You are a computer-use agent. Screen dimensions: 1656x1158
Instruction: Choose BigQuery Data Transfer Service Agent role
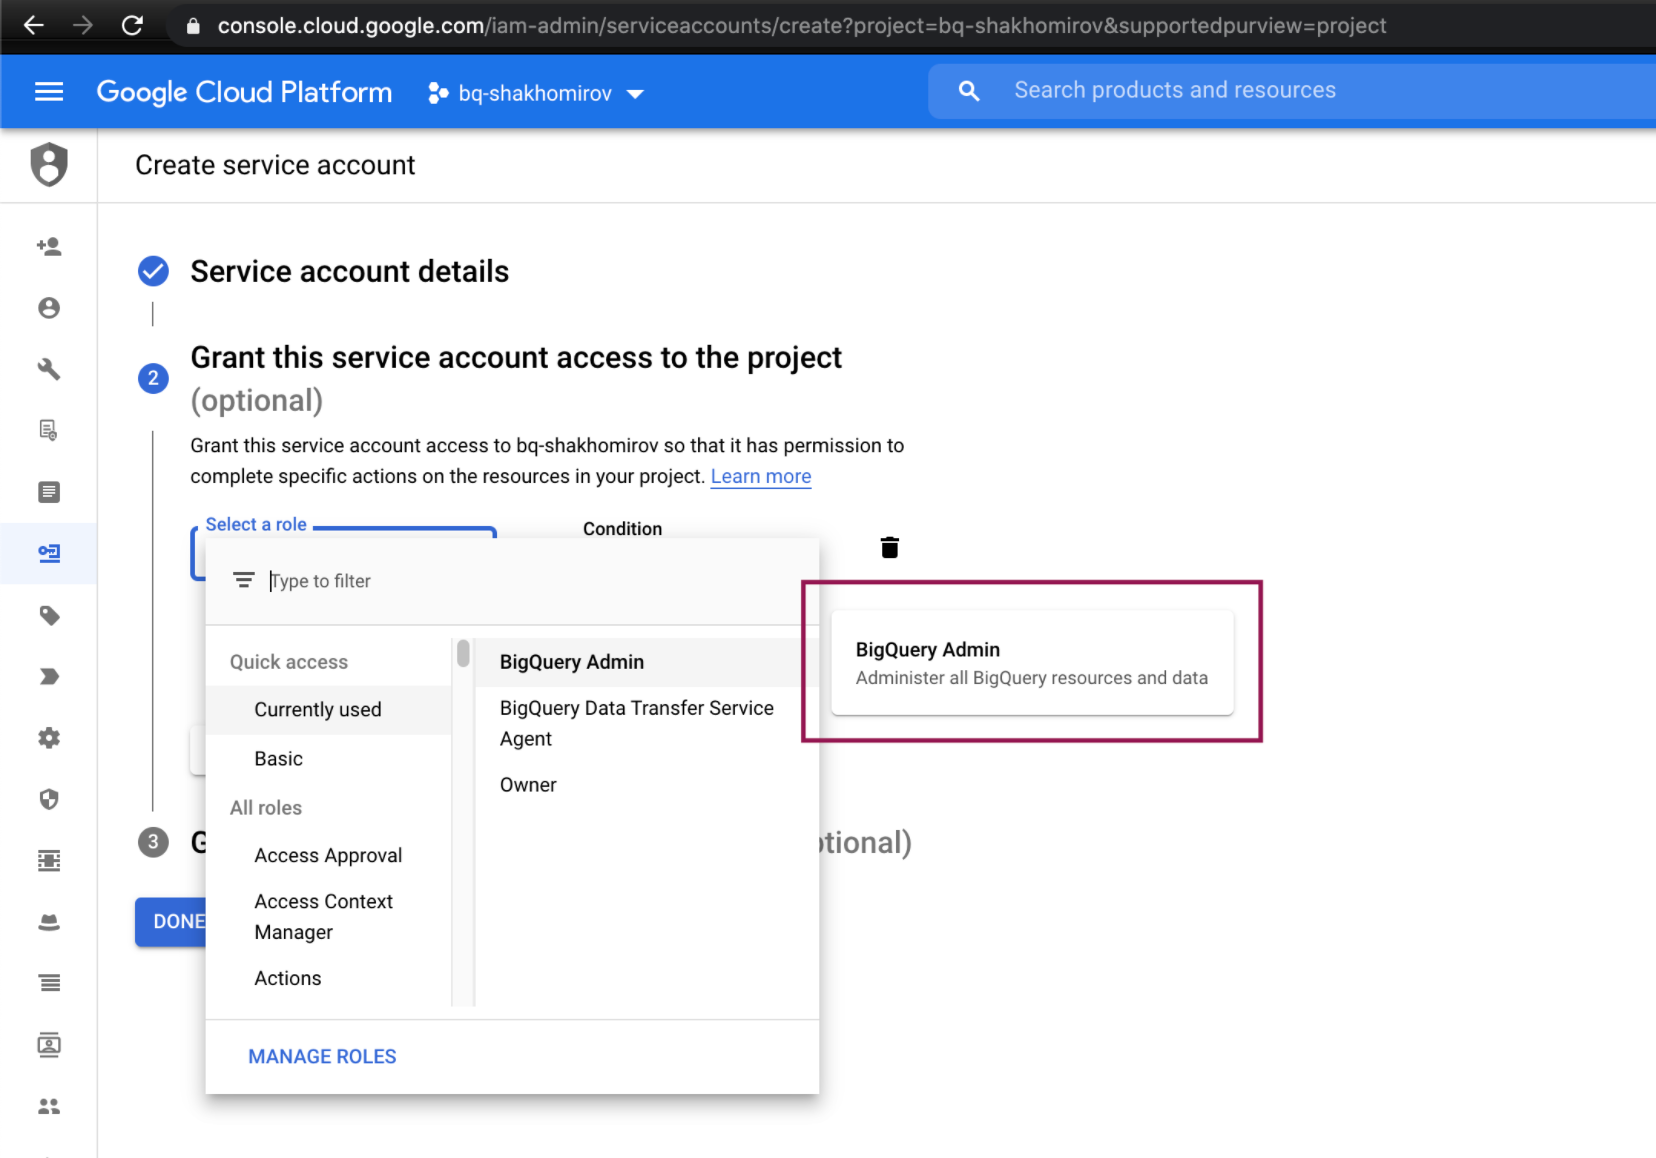636,723
